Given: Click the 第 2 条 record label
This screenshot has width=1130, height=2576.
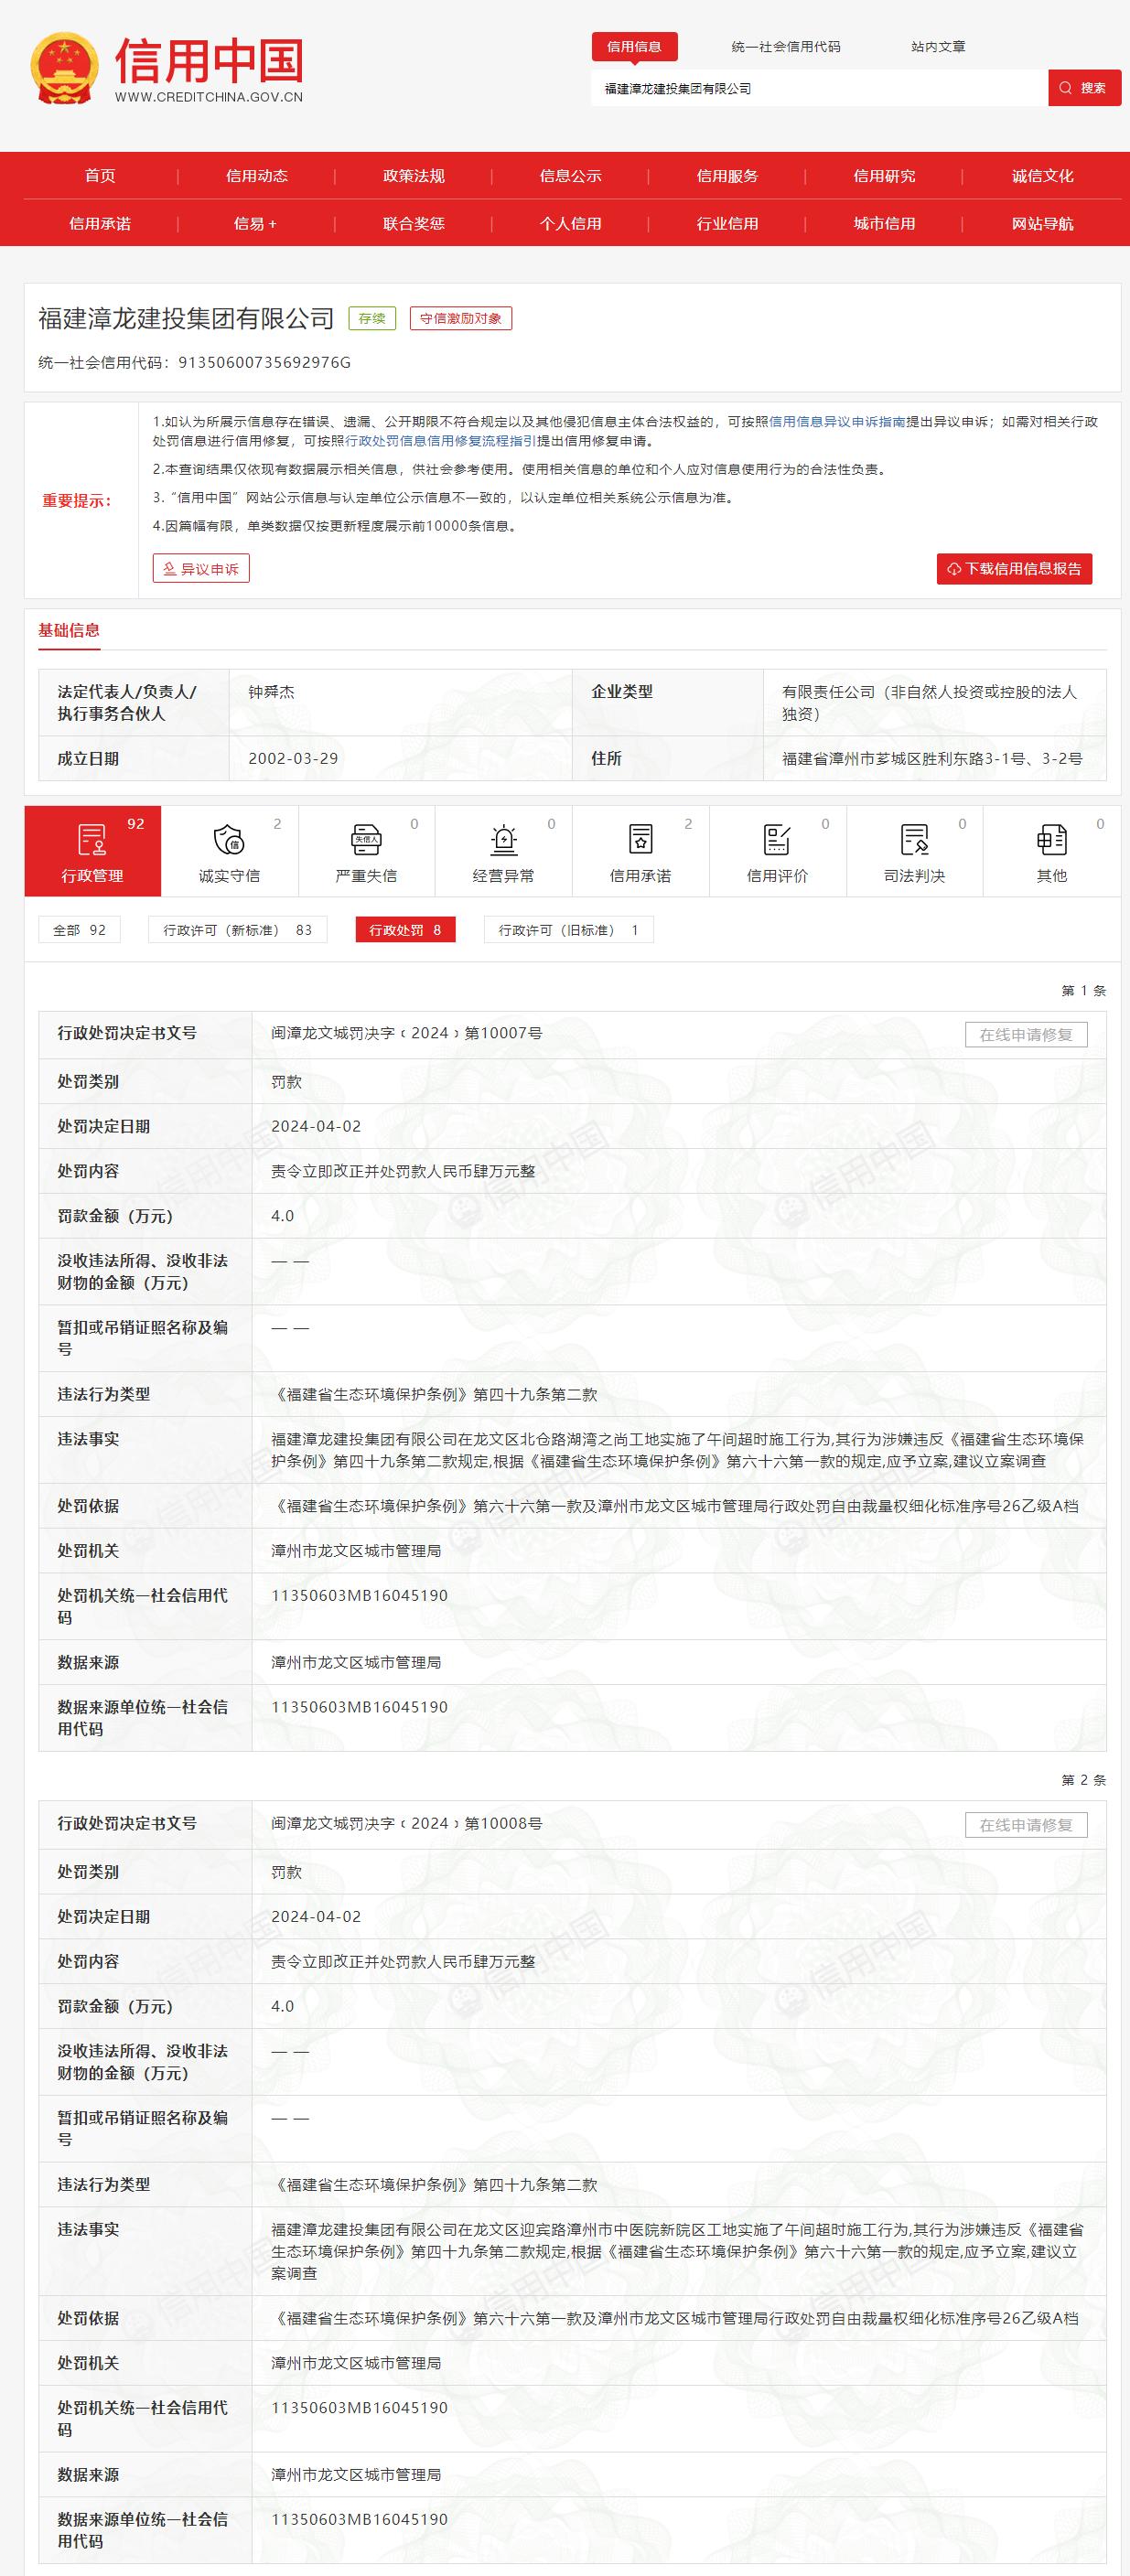Looking at the screenshot, I should (x=1084, y=1781).
